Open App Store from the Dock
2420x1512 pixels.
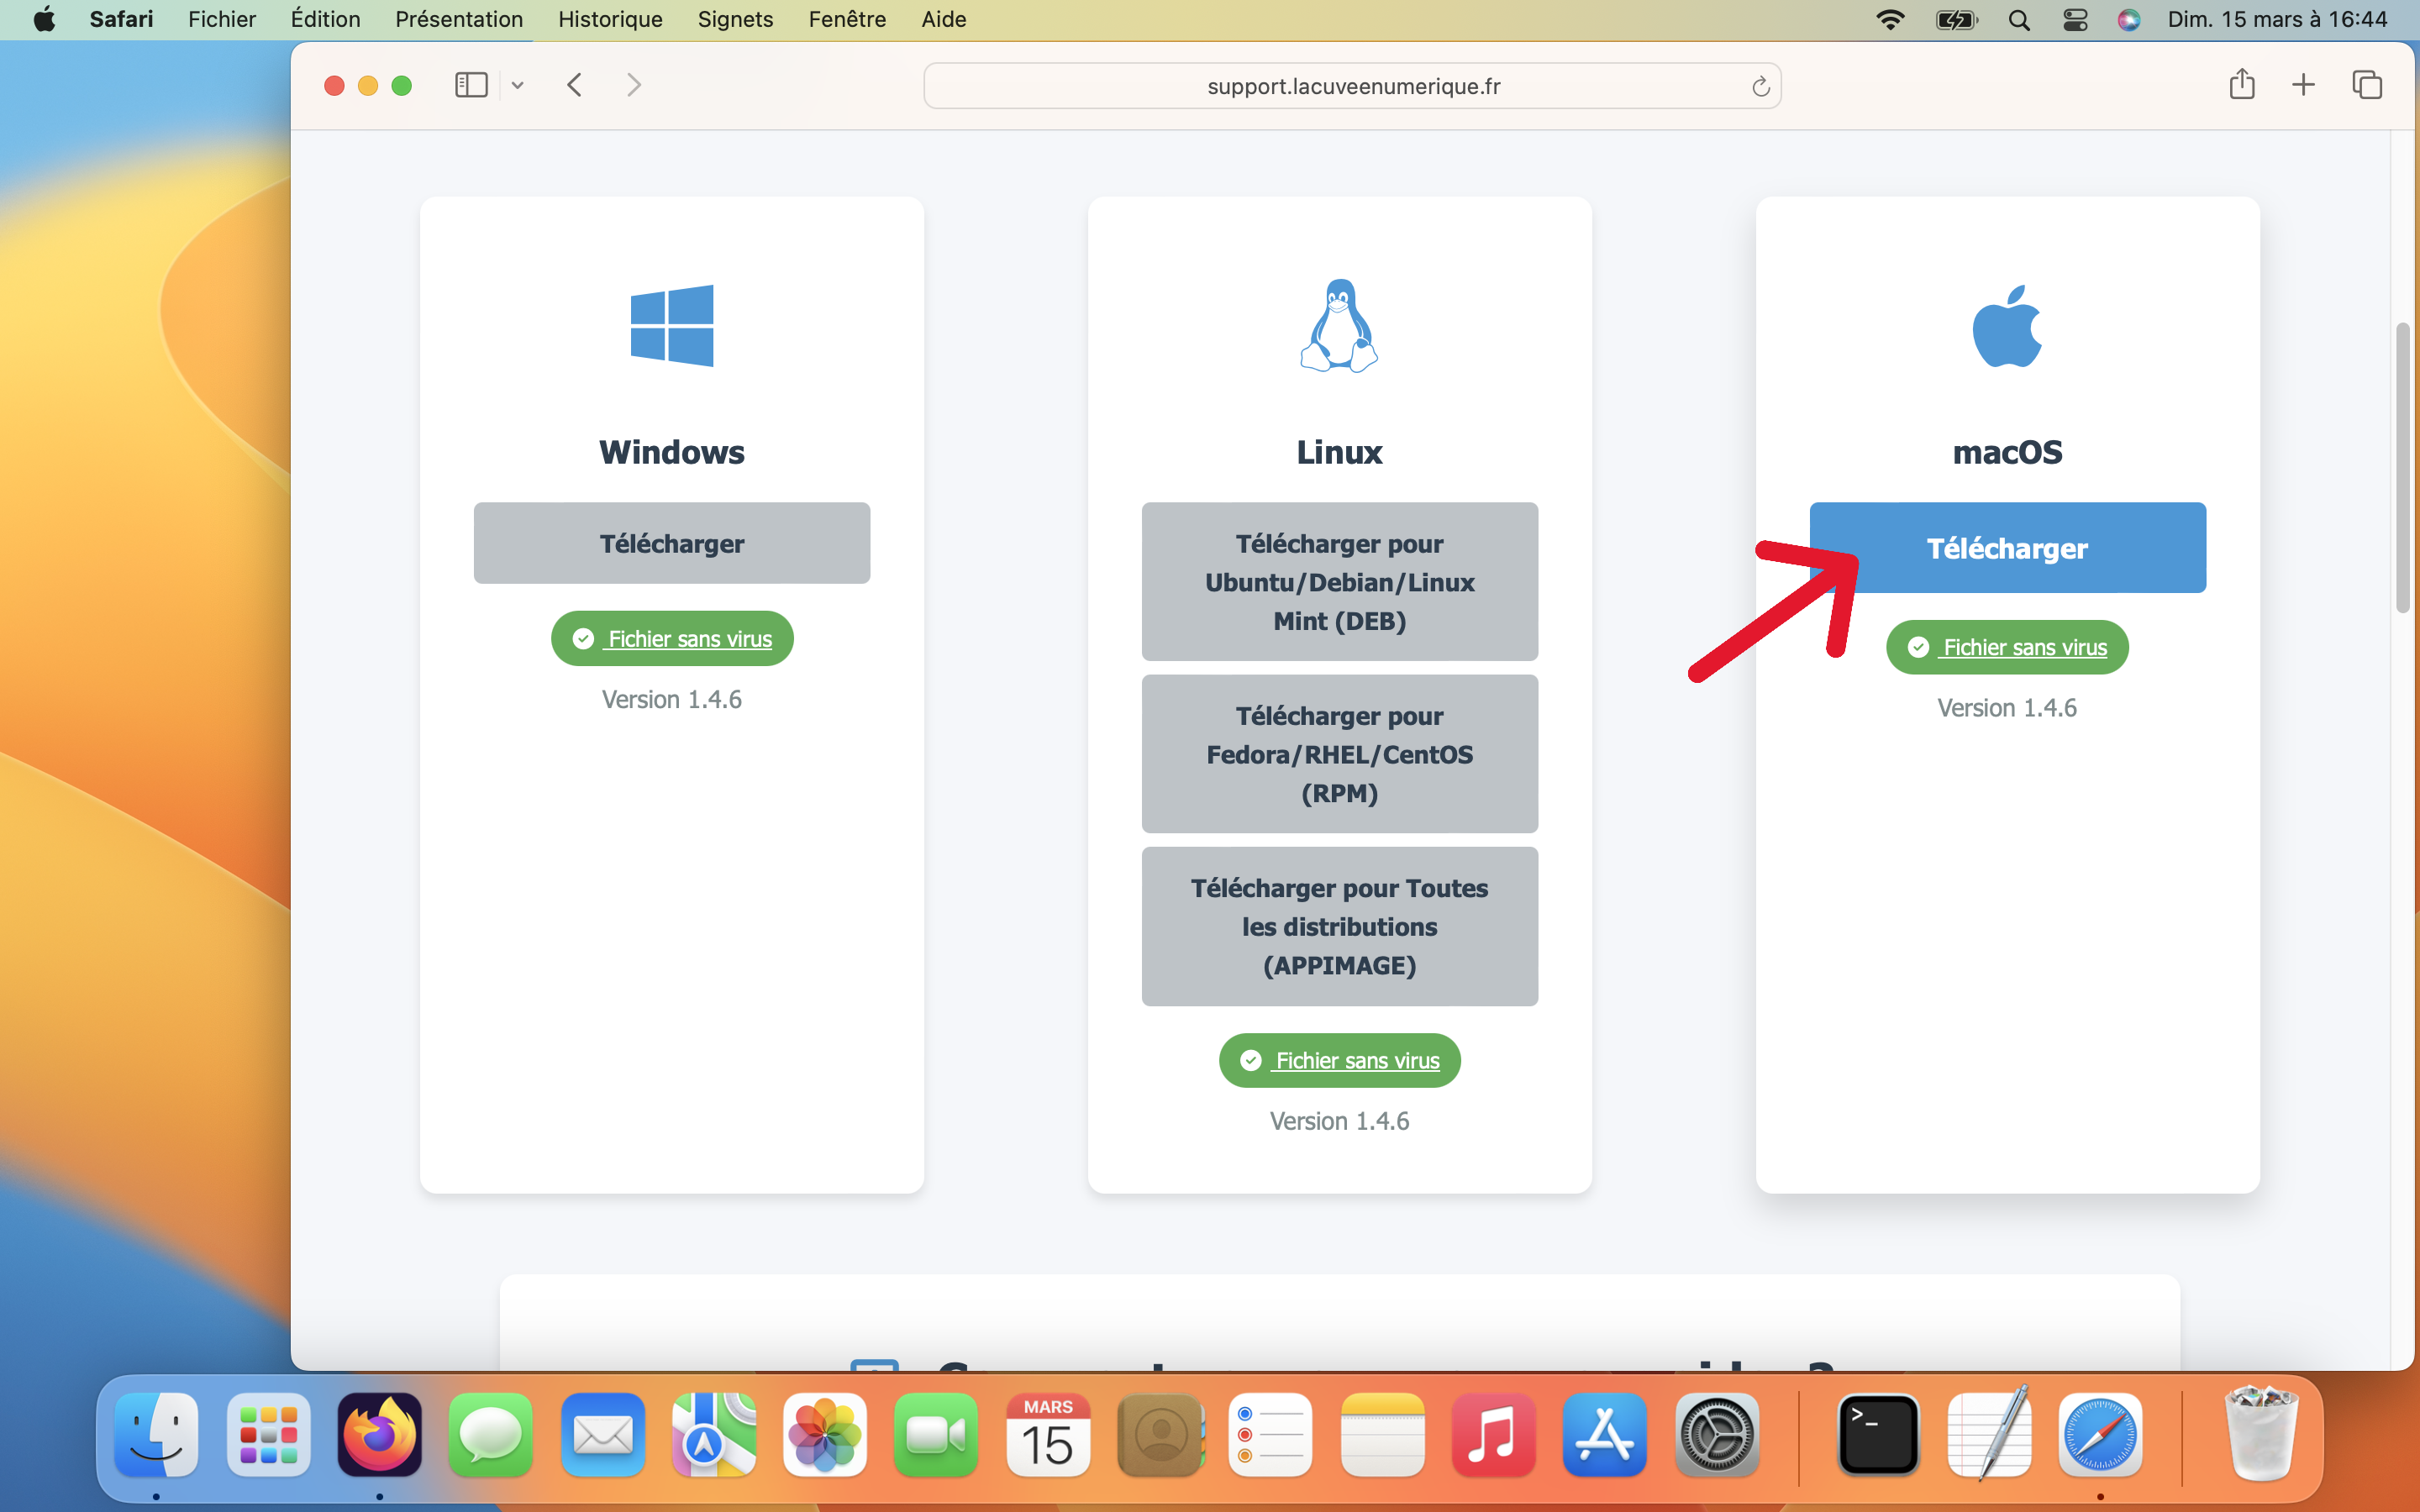[1604, 1435]
